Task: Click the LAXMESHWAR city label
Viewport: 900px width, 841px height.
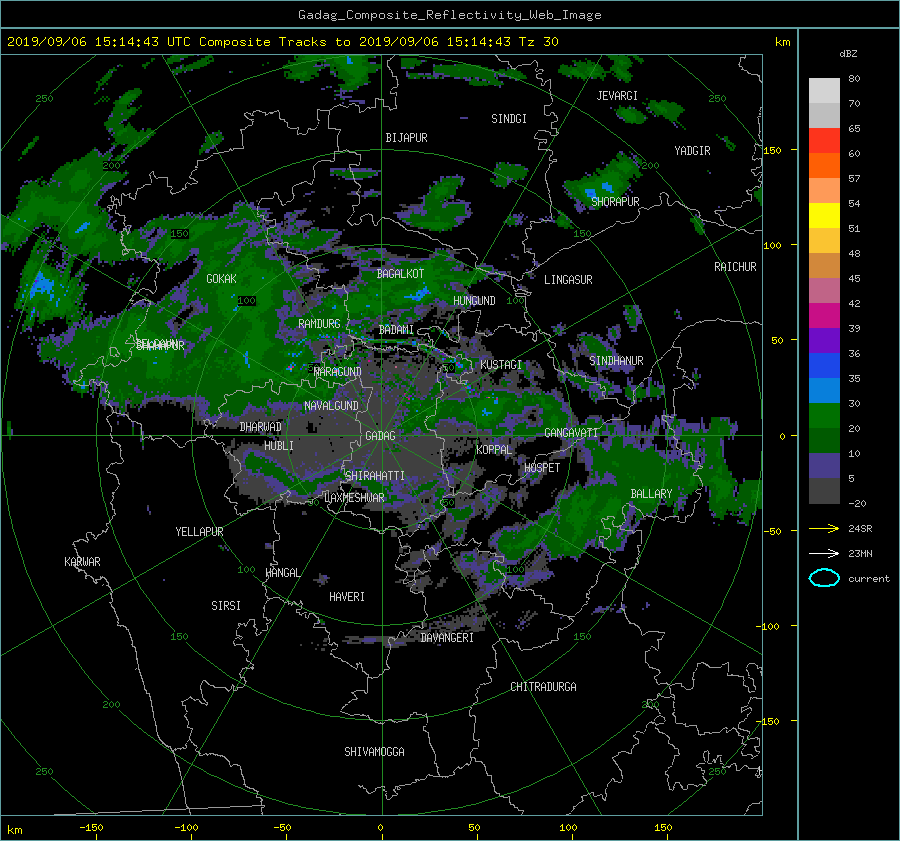Action: (x=354, y=498)
